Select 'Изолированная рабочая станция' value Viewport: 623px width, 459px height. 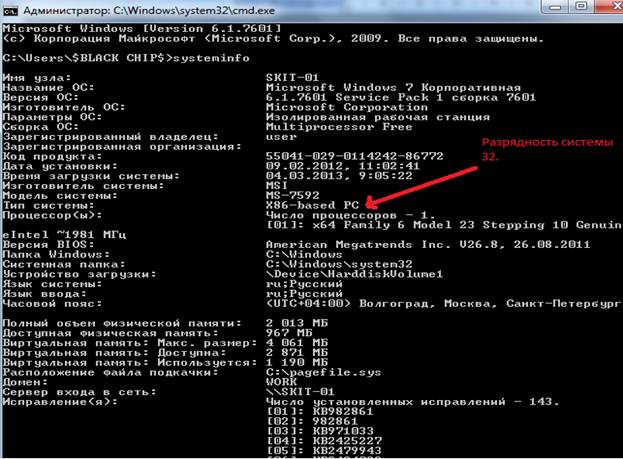378,117
